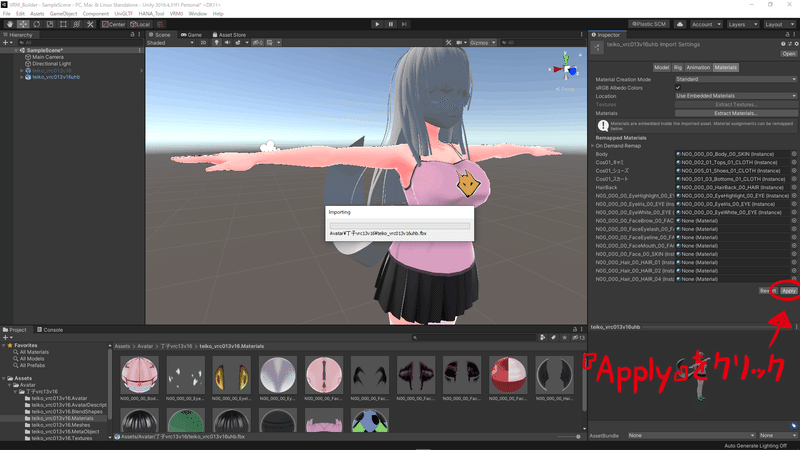800x450 pixels.
Task: Open Inspector settings gear icon
Action: (x=796, y=44)
